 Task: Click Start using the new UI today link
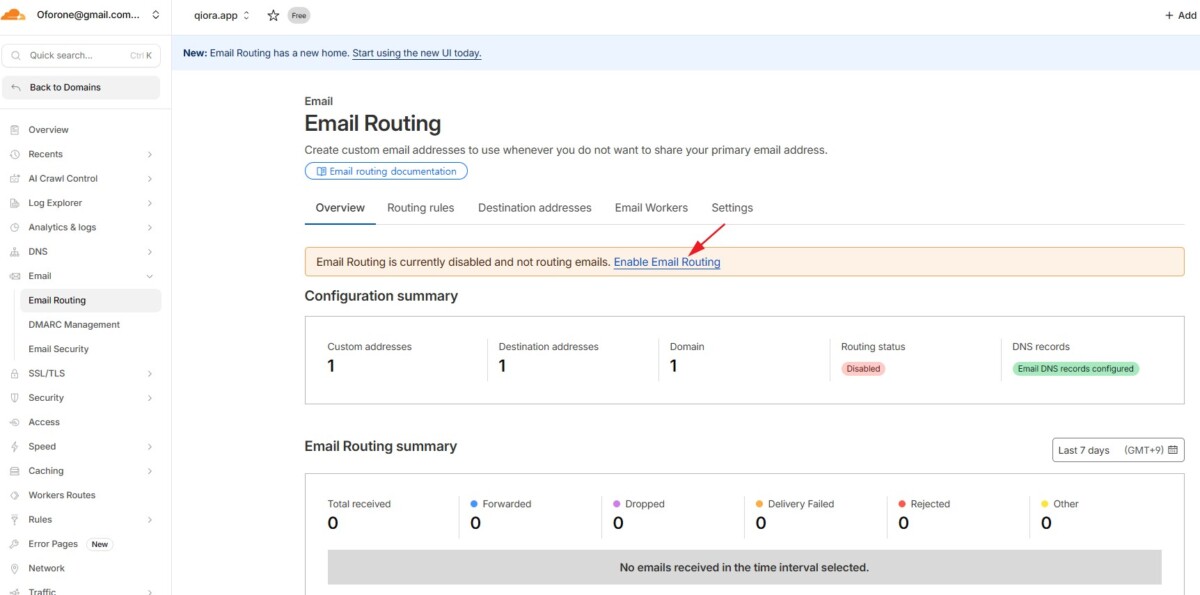tap(417, 53)
